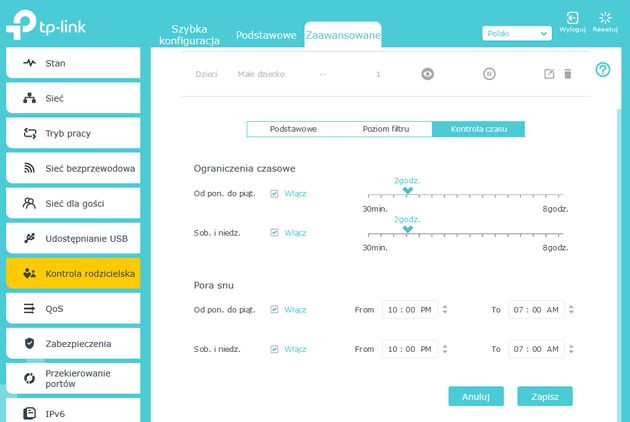The image size is (630, 422).
Task: Click the eye insights icon for Dzieci profile
Action: point(428,74)
